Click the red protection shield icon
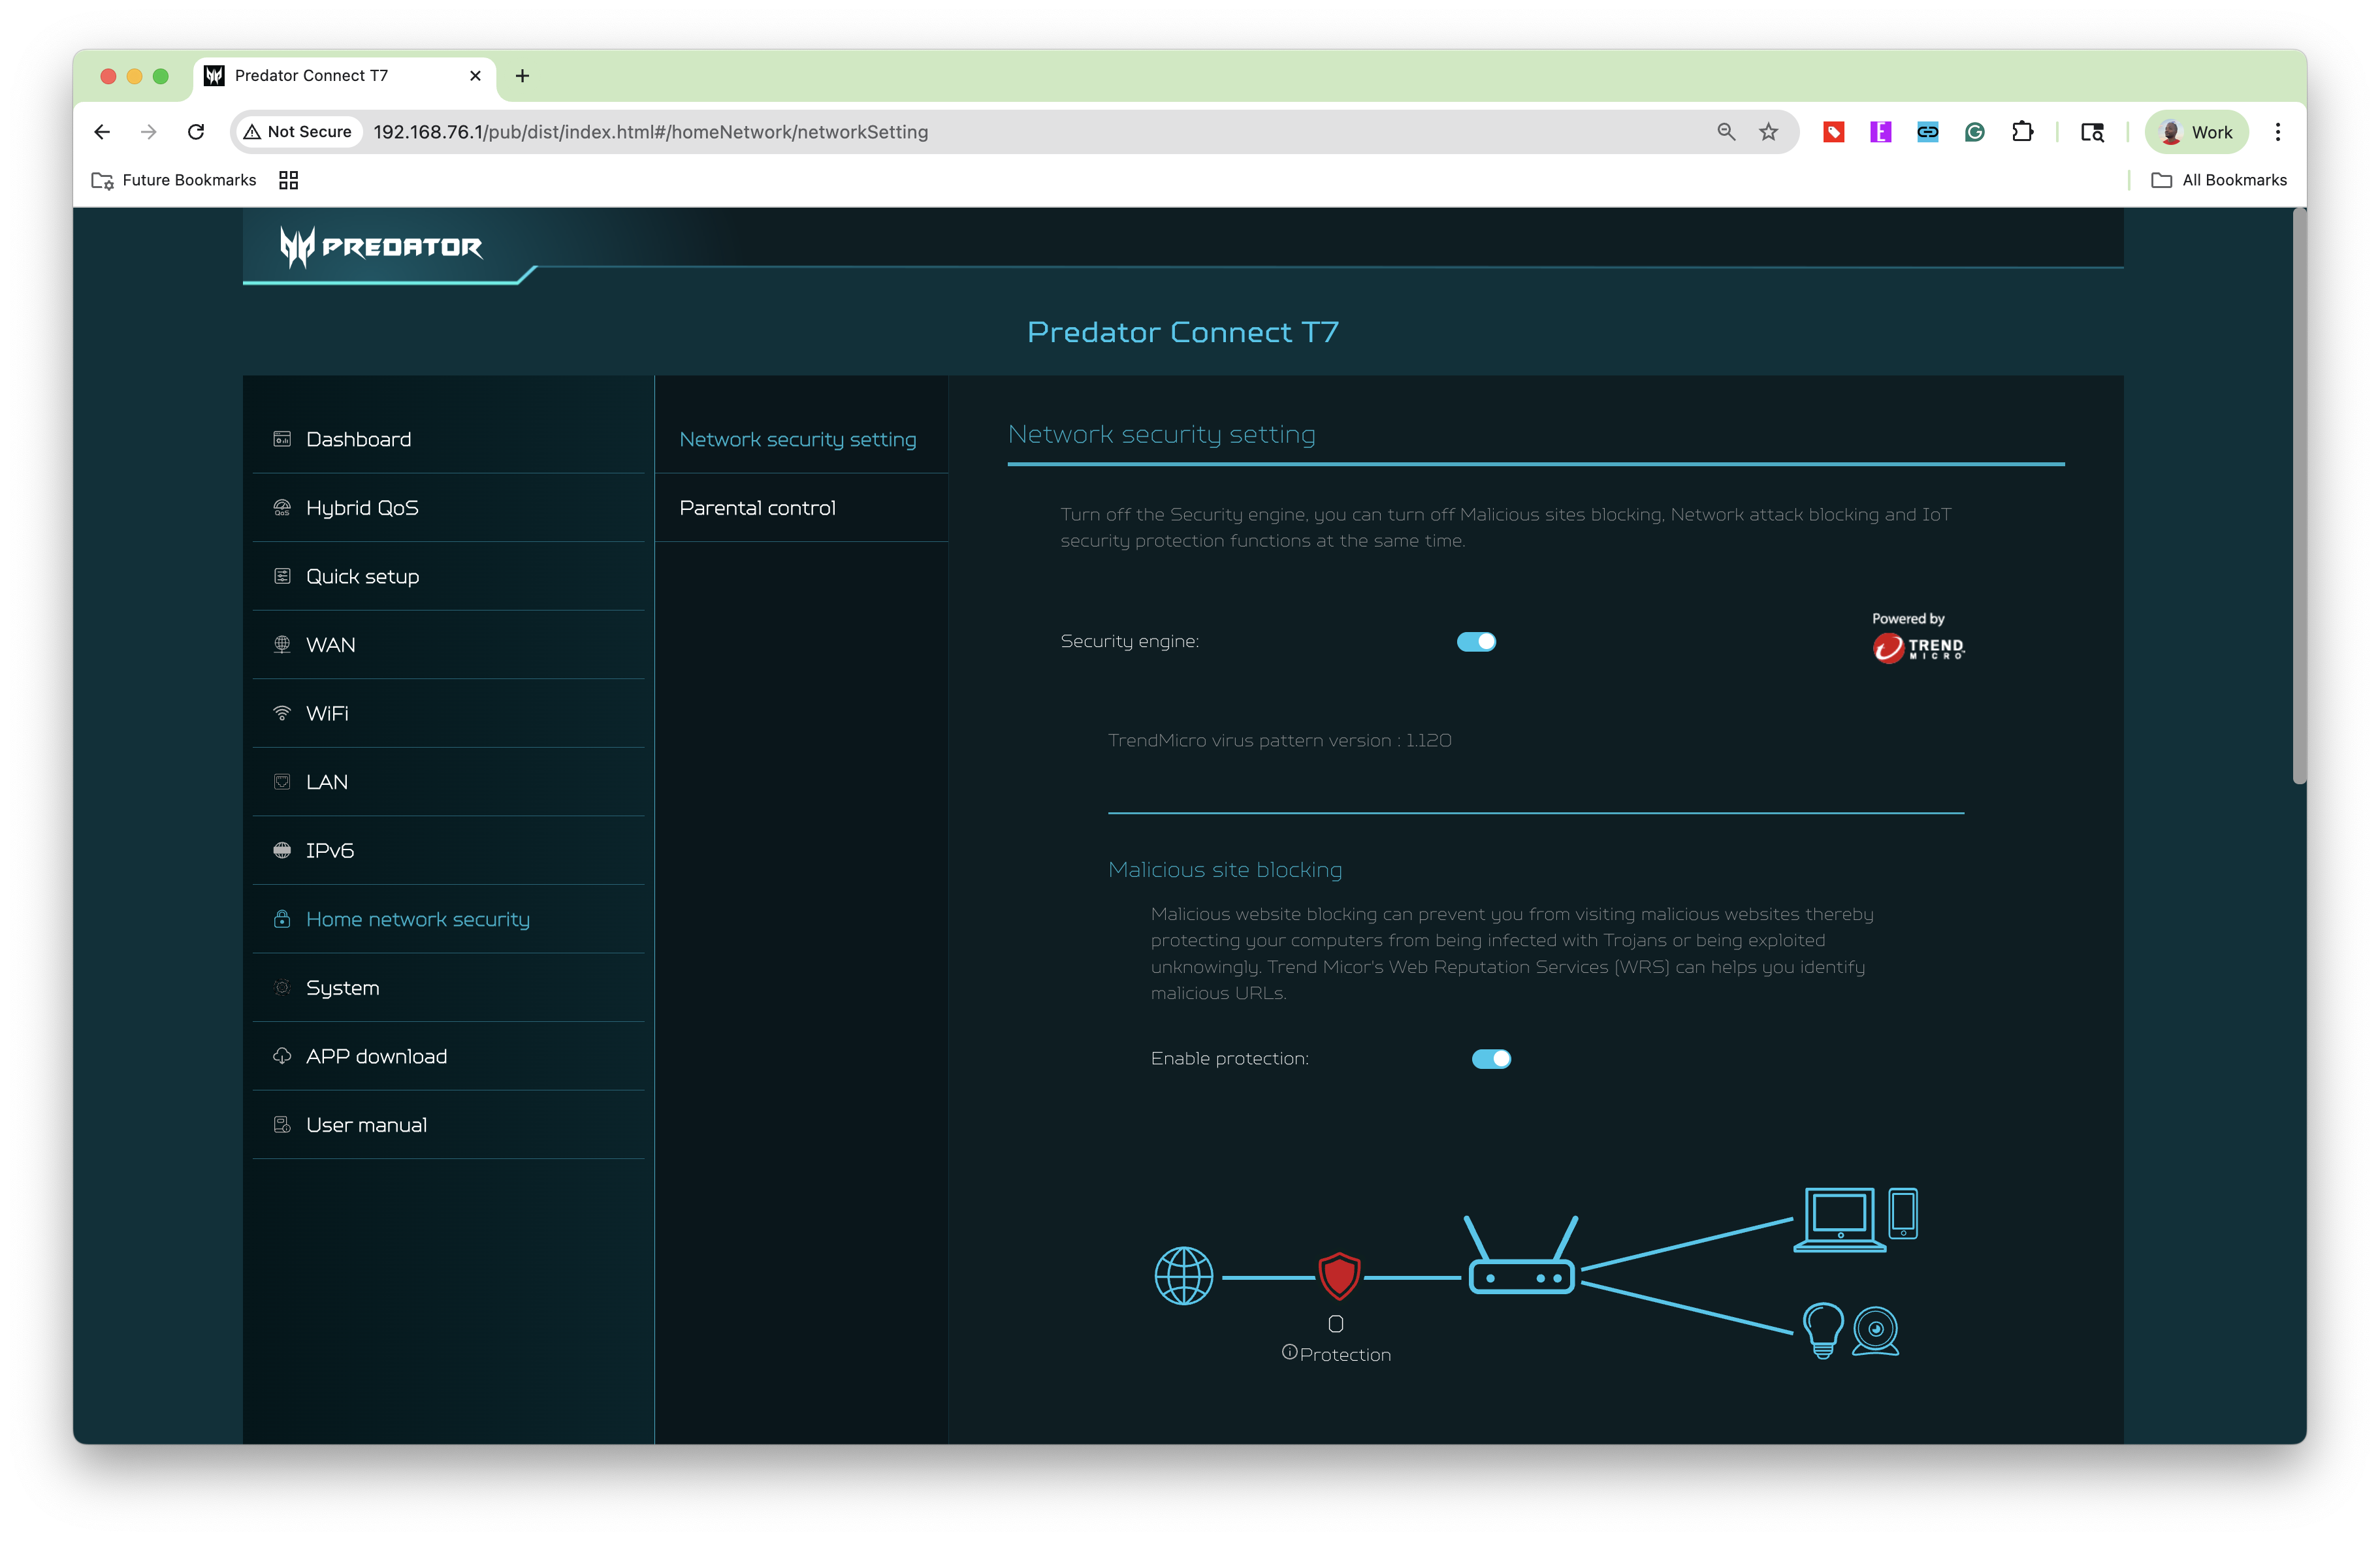This screenshot has width=2380, height=1541. (1339, 1276)
